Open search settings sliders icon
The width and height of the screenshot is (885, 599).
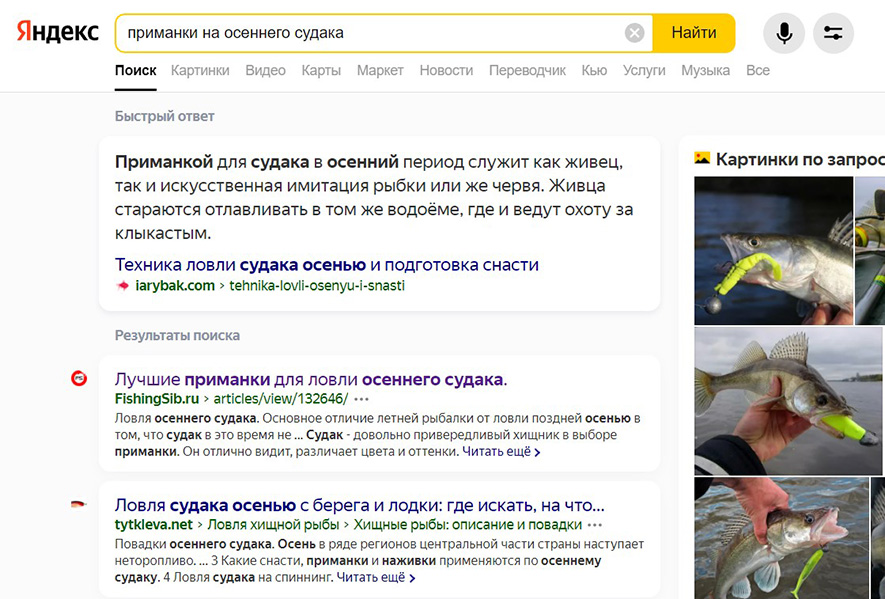833,33
